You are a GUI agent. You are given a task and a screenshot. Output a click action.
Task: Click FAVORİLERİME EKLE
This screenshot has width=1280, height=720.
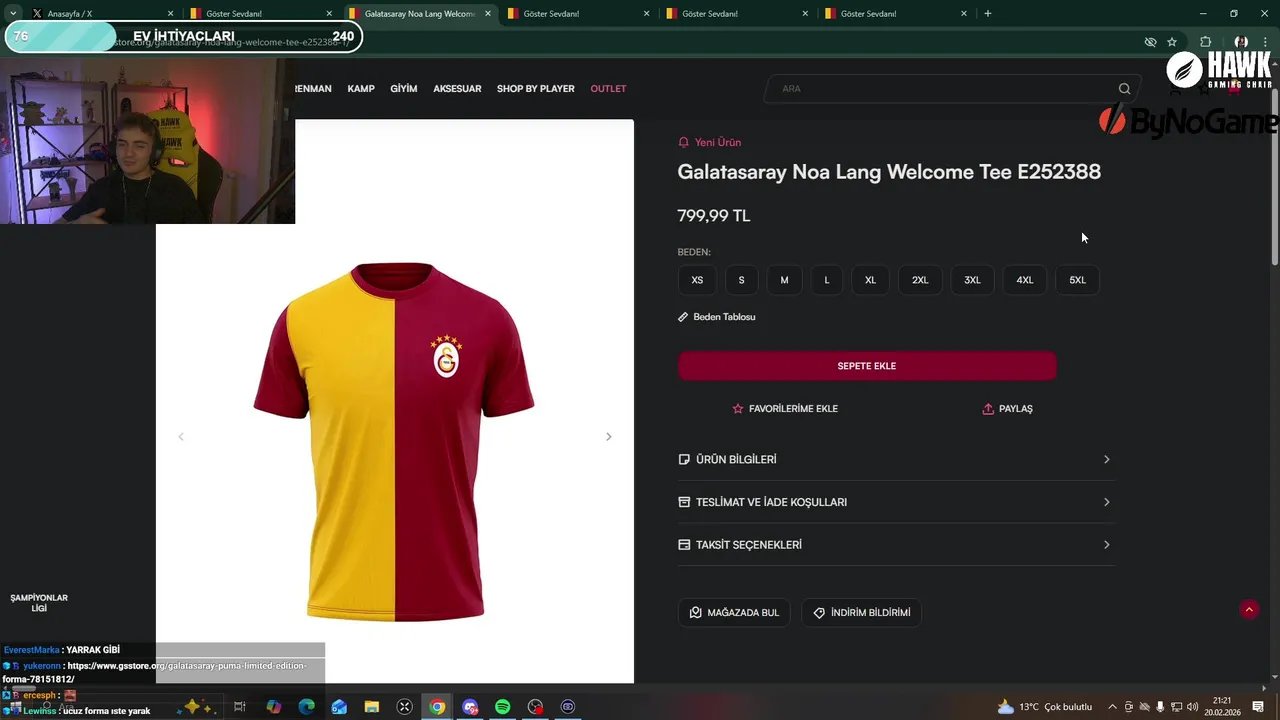click(785, 409)
